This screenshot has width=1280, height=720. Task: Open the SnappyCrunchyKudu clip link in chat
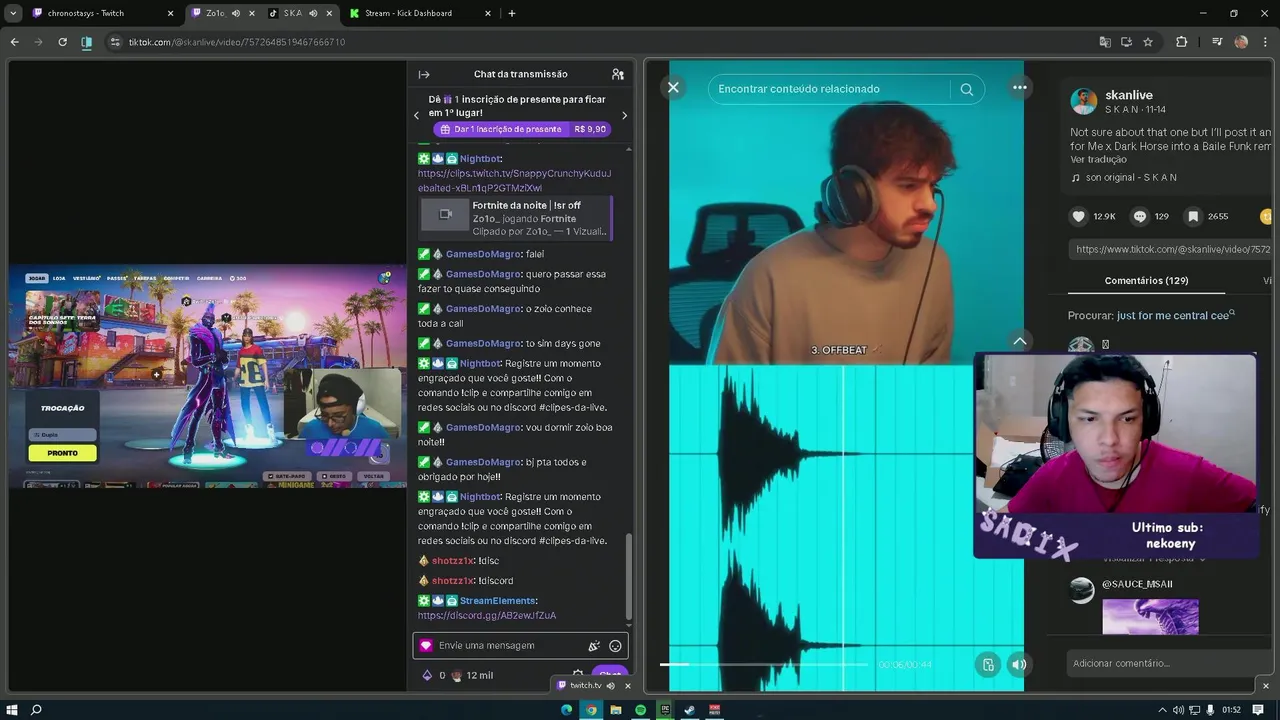tap(514, 180)
